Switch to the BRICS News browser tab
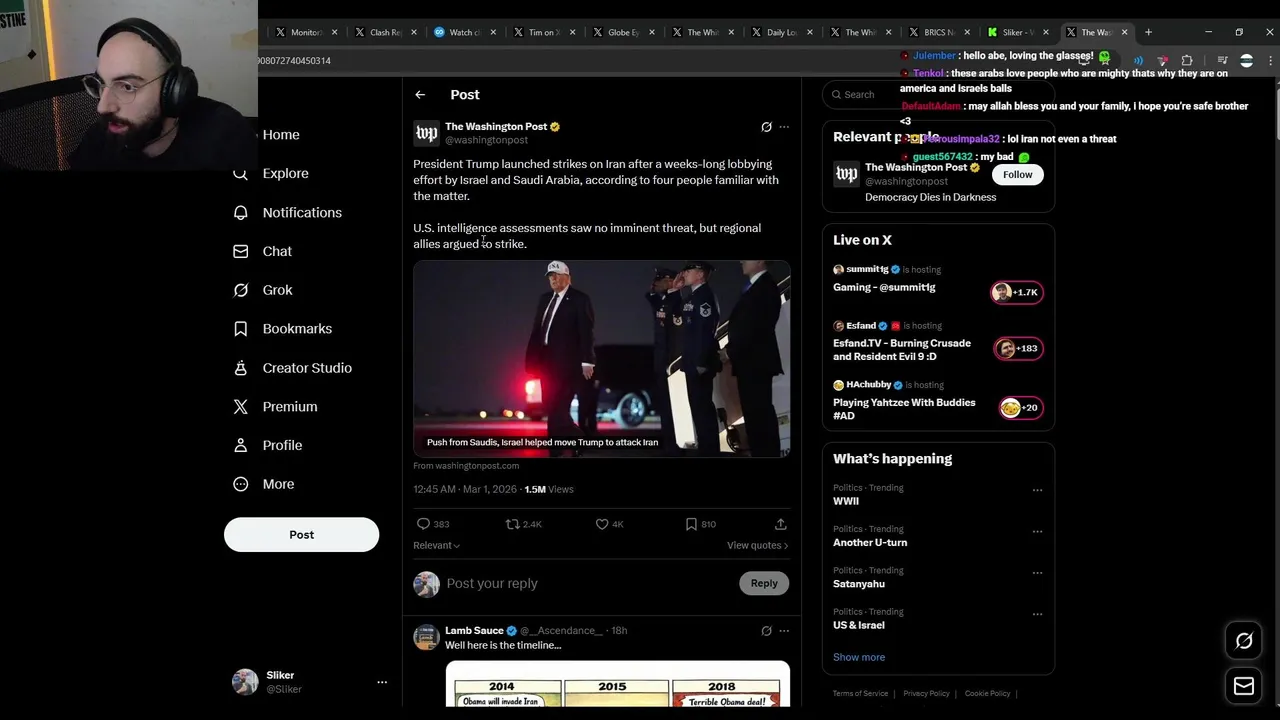This screenshot has width=1280, height=720. pyautogui.click(x=939, y=32)
